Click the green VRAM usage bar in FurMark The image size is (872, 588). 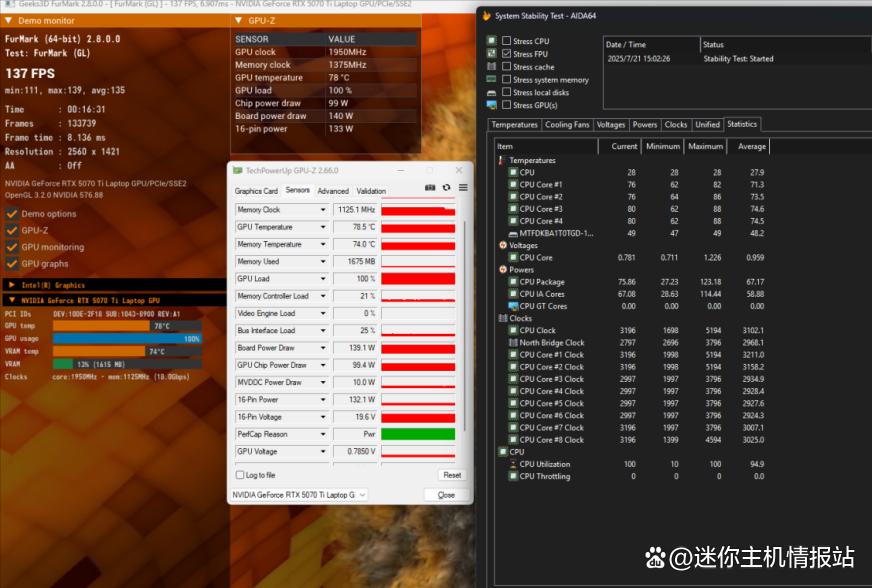point(63,364)
